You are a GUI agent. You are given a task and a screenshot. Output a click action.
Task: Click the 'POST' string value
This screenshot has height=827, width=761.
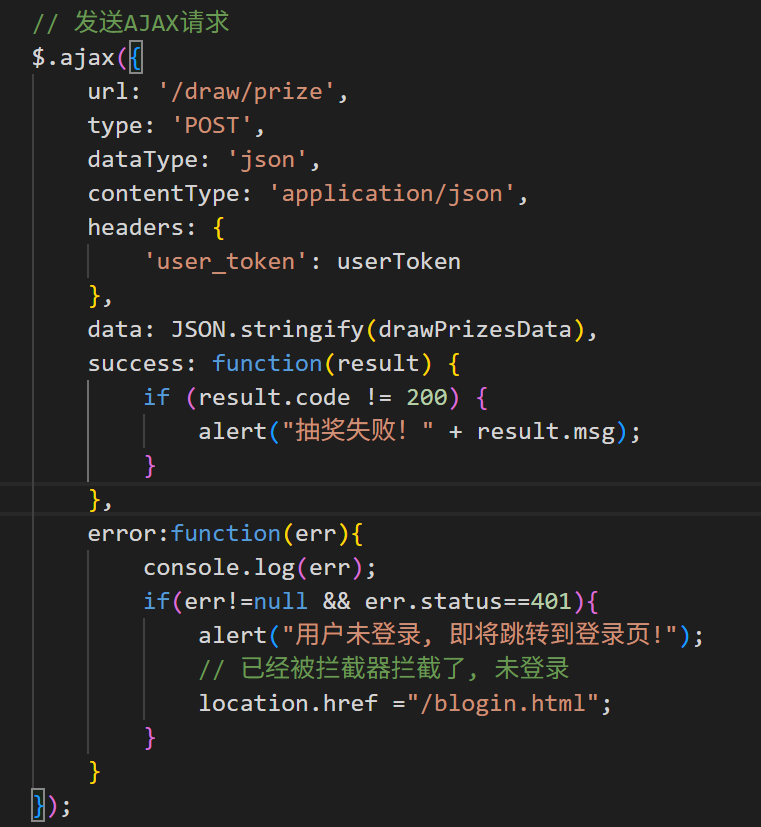click(x=211, y=126)
